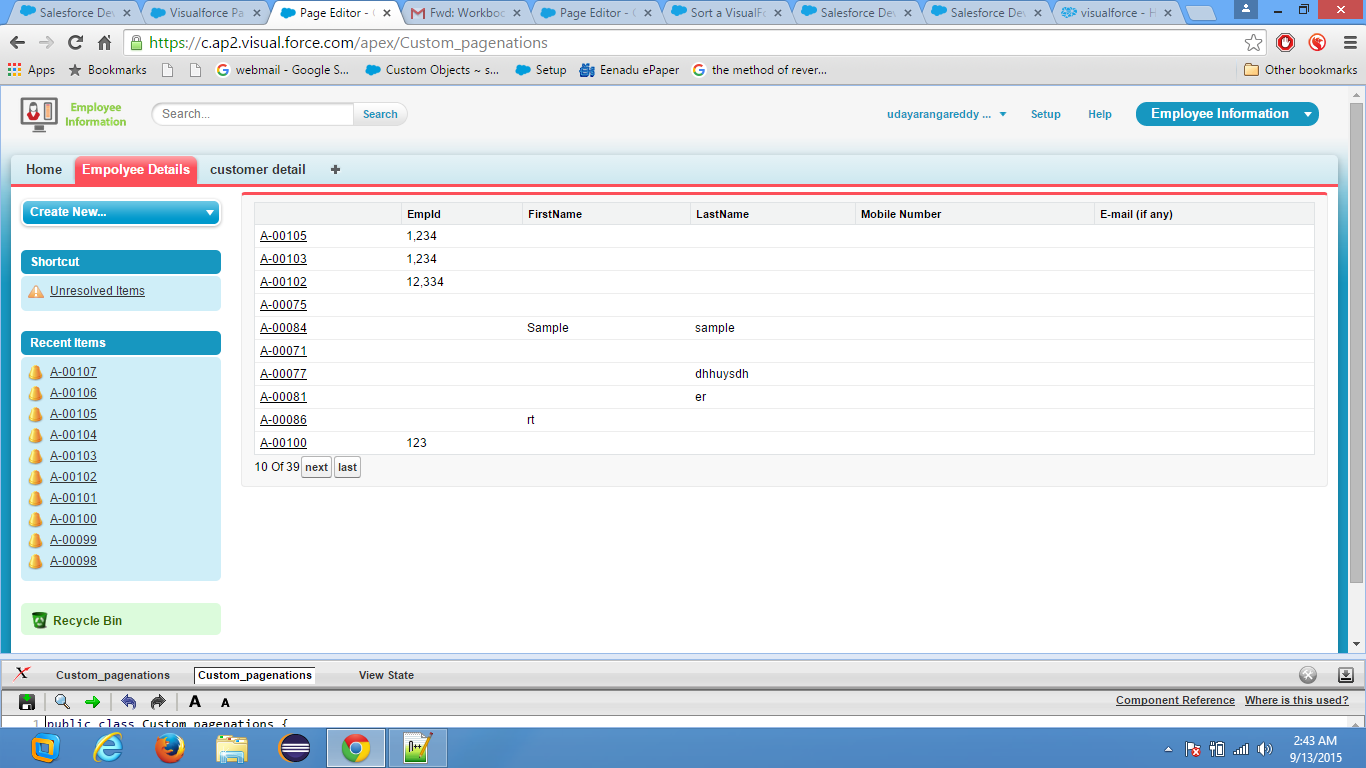Click the gray wrench settings icon in footer
1366x768 pixels.
pos(1308,675)
